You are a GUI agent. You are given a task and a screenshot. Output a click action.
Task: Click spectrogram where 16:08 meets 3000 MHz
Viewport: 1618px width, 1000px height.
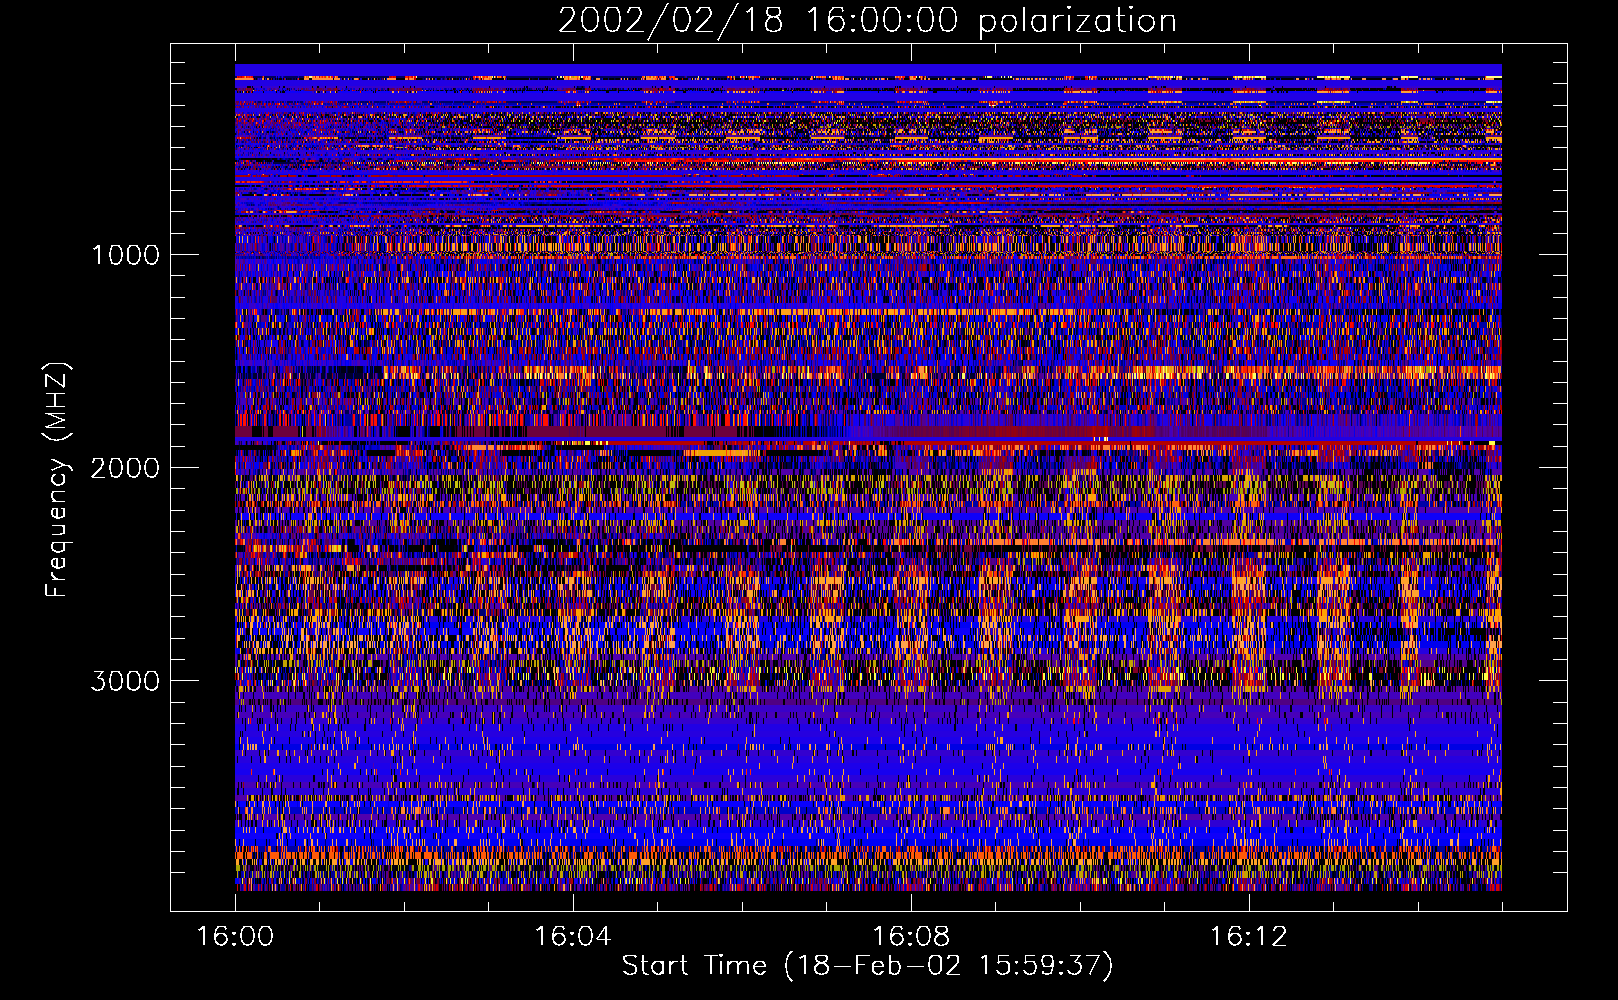pyautogui.click(x=910, y=680)
